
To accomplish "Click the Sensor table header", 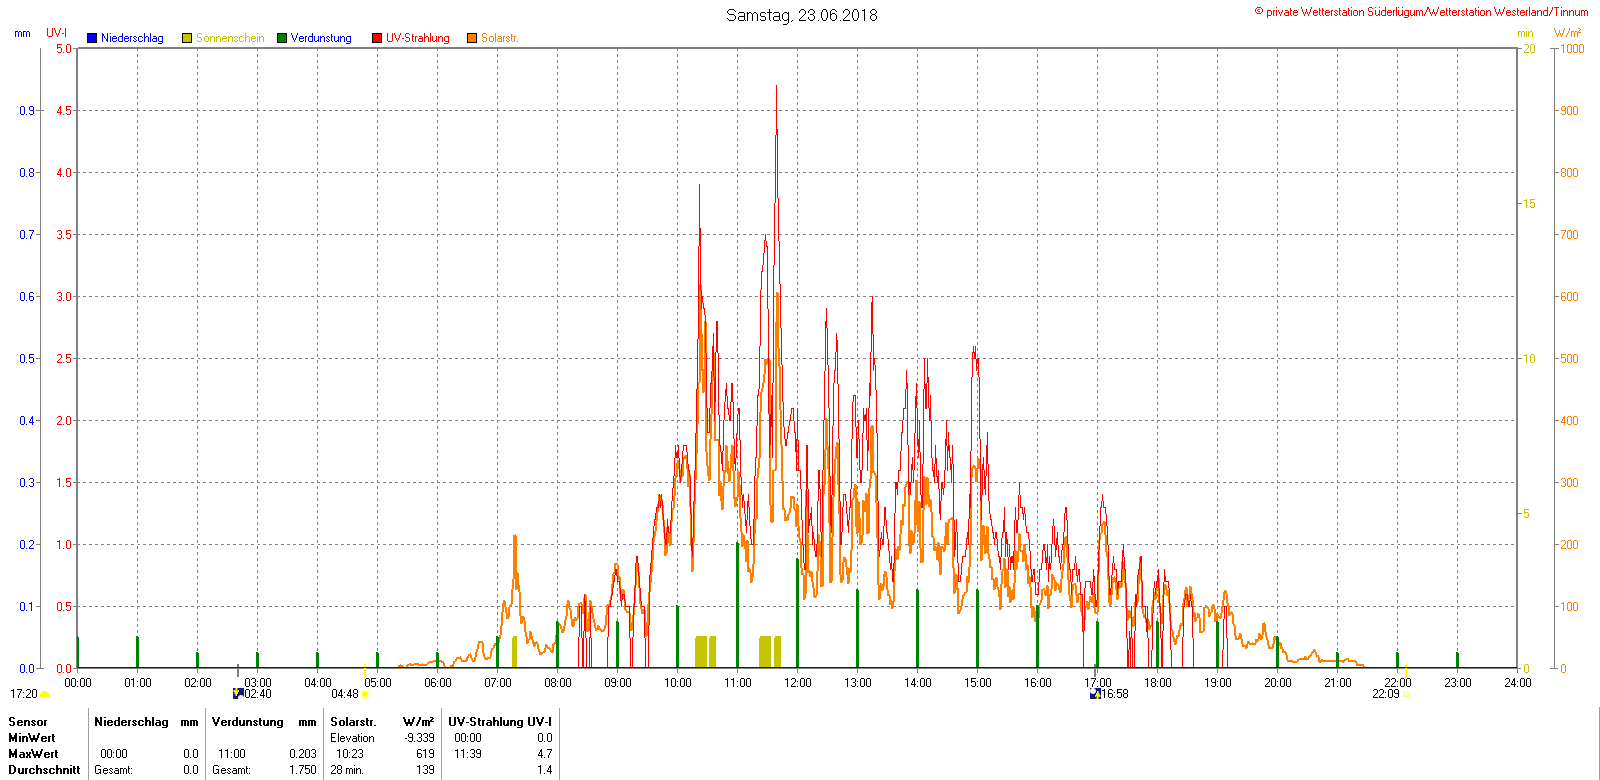I will [x=28, y=722].
